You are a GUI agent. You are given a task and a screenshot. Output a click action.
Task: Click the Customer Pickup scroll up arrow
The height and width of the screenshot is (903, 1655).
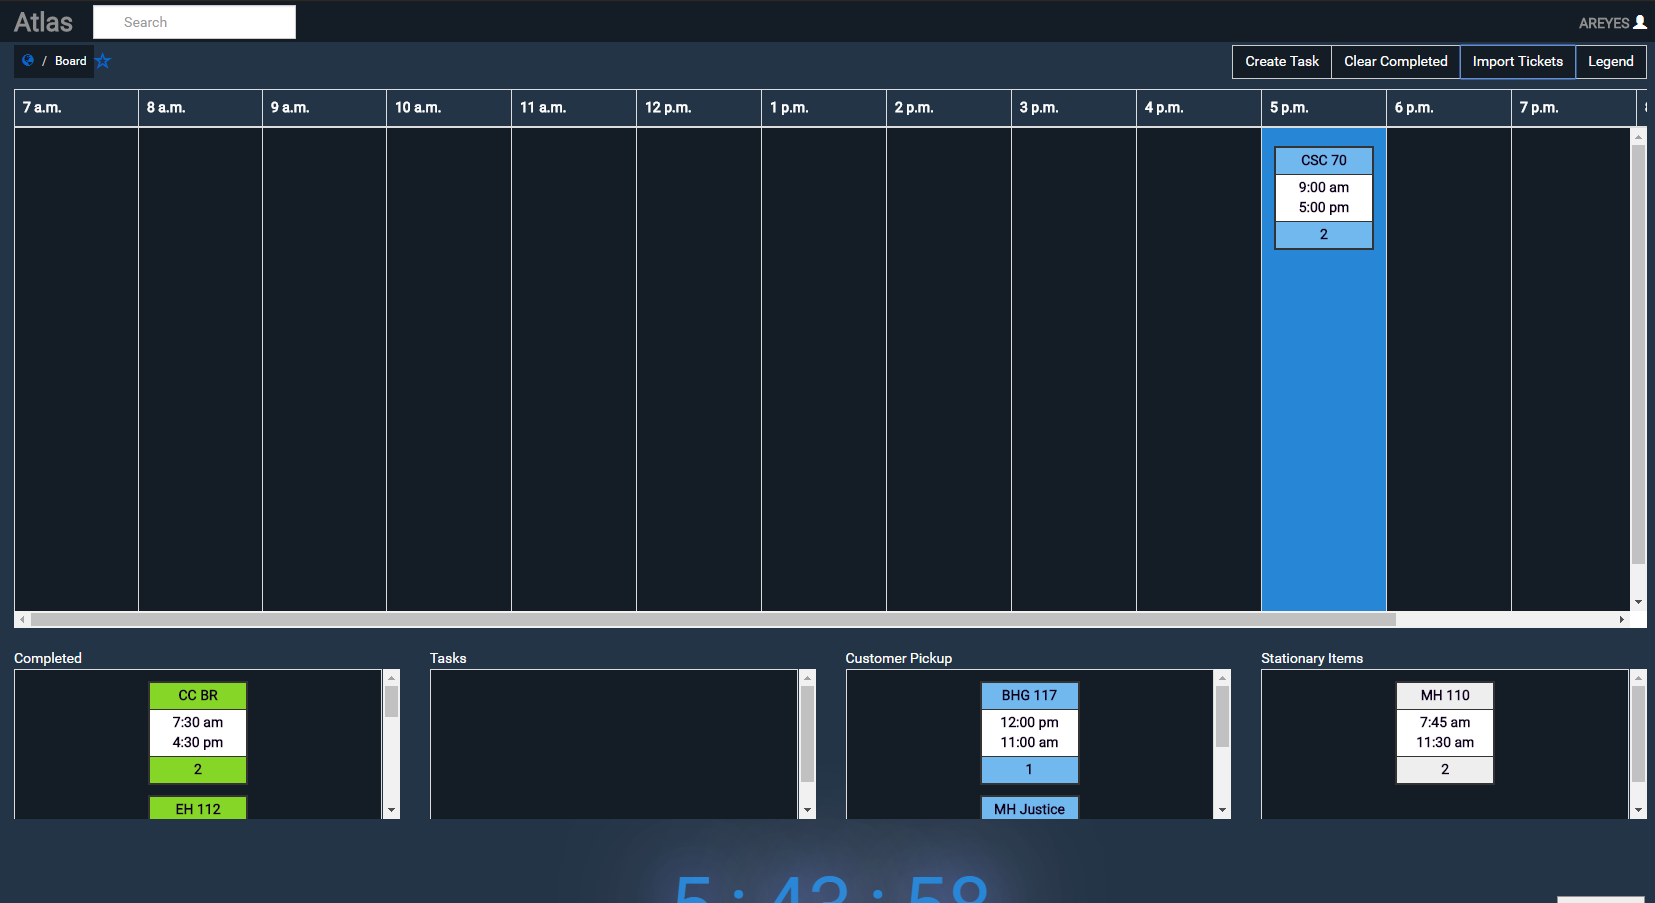pos(1222,678)
